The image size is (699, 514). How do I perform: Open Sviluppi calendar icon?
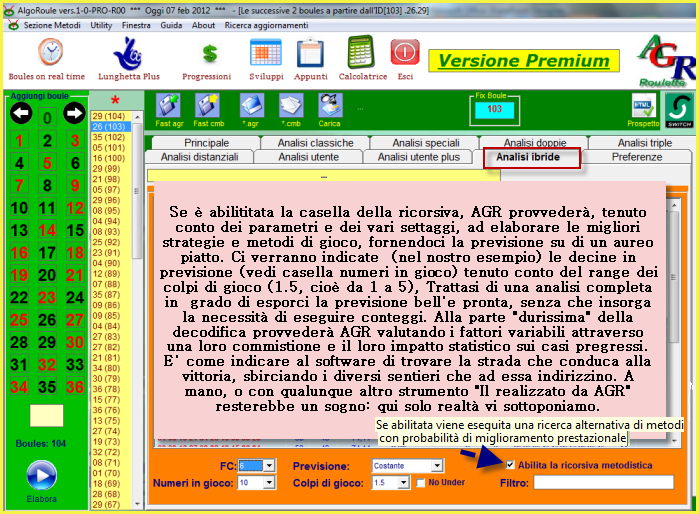pos(266,53)
